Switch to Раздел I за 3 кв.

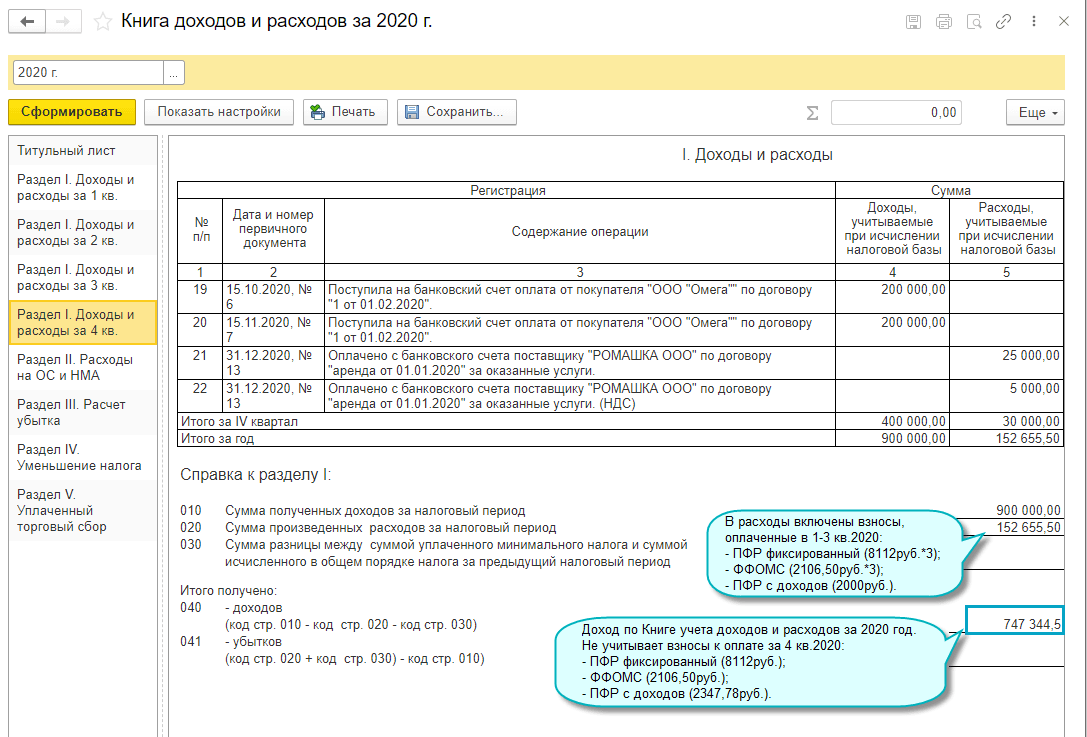tap(82, 277)
